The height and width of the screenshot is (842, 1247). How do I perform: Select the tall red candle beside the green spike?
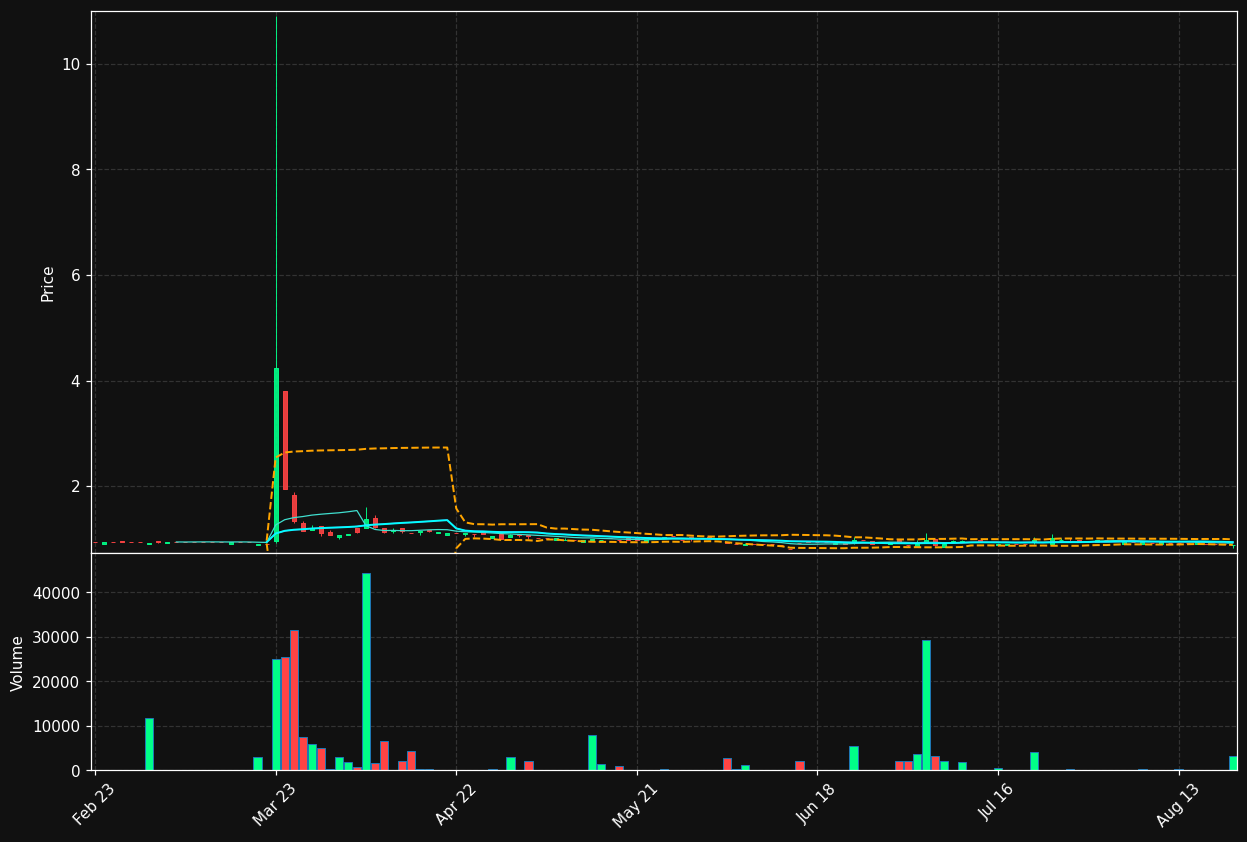tap(285, 440)
